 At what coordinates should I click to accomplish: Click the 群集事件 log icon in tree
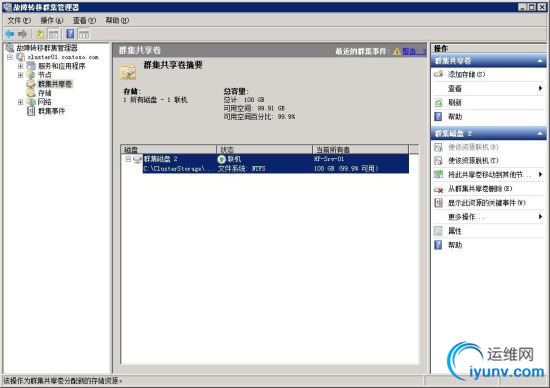31,111
